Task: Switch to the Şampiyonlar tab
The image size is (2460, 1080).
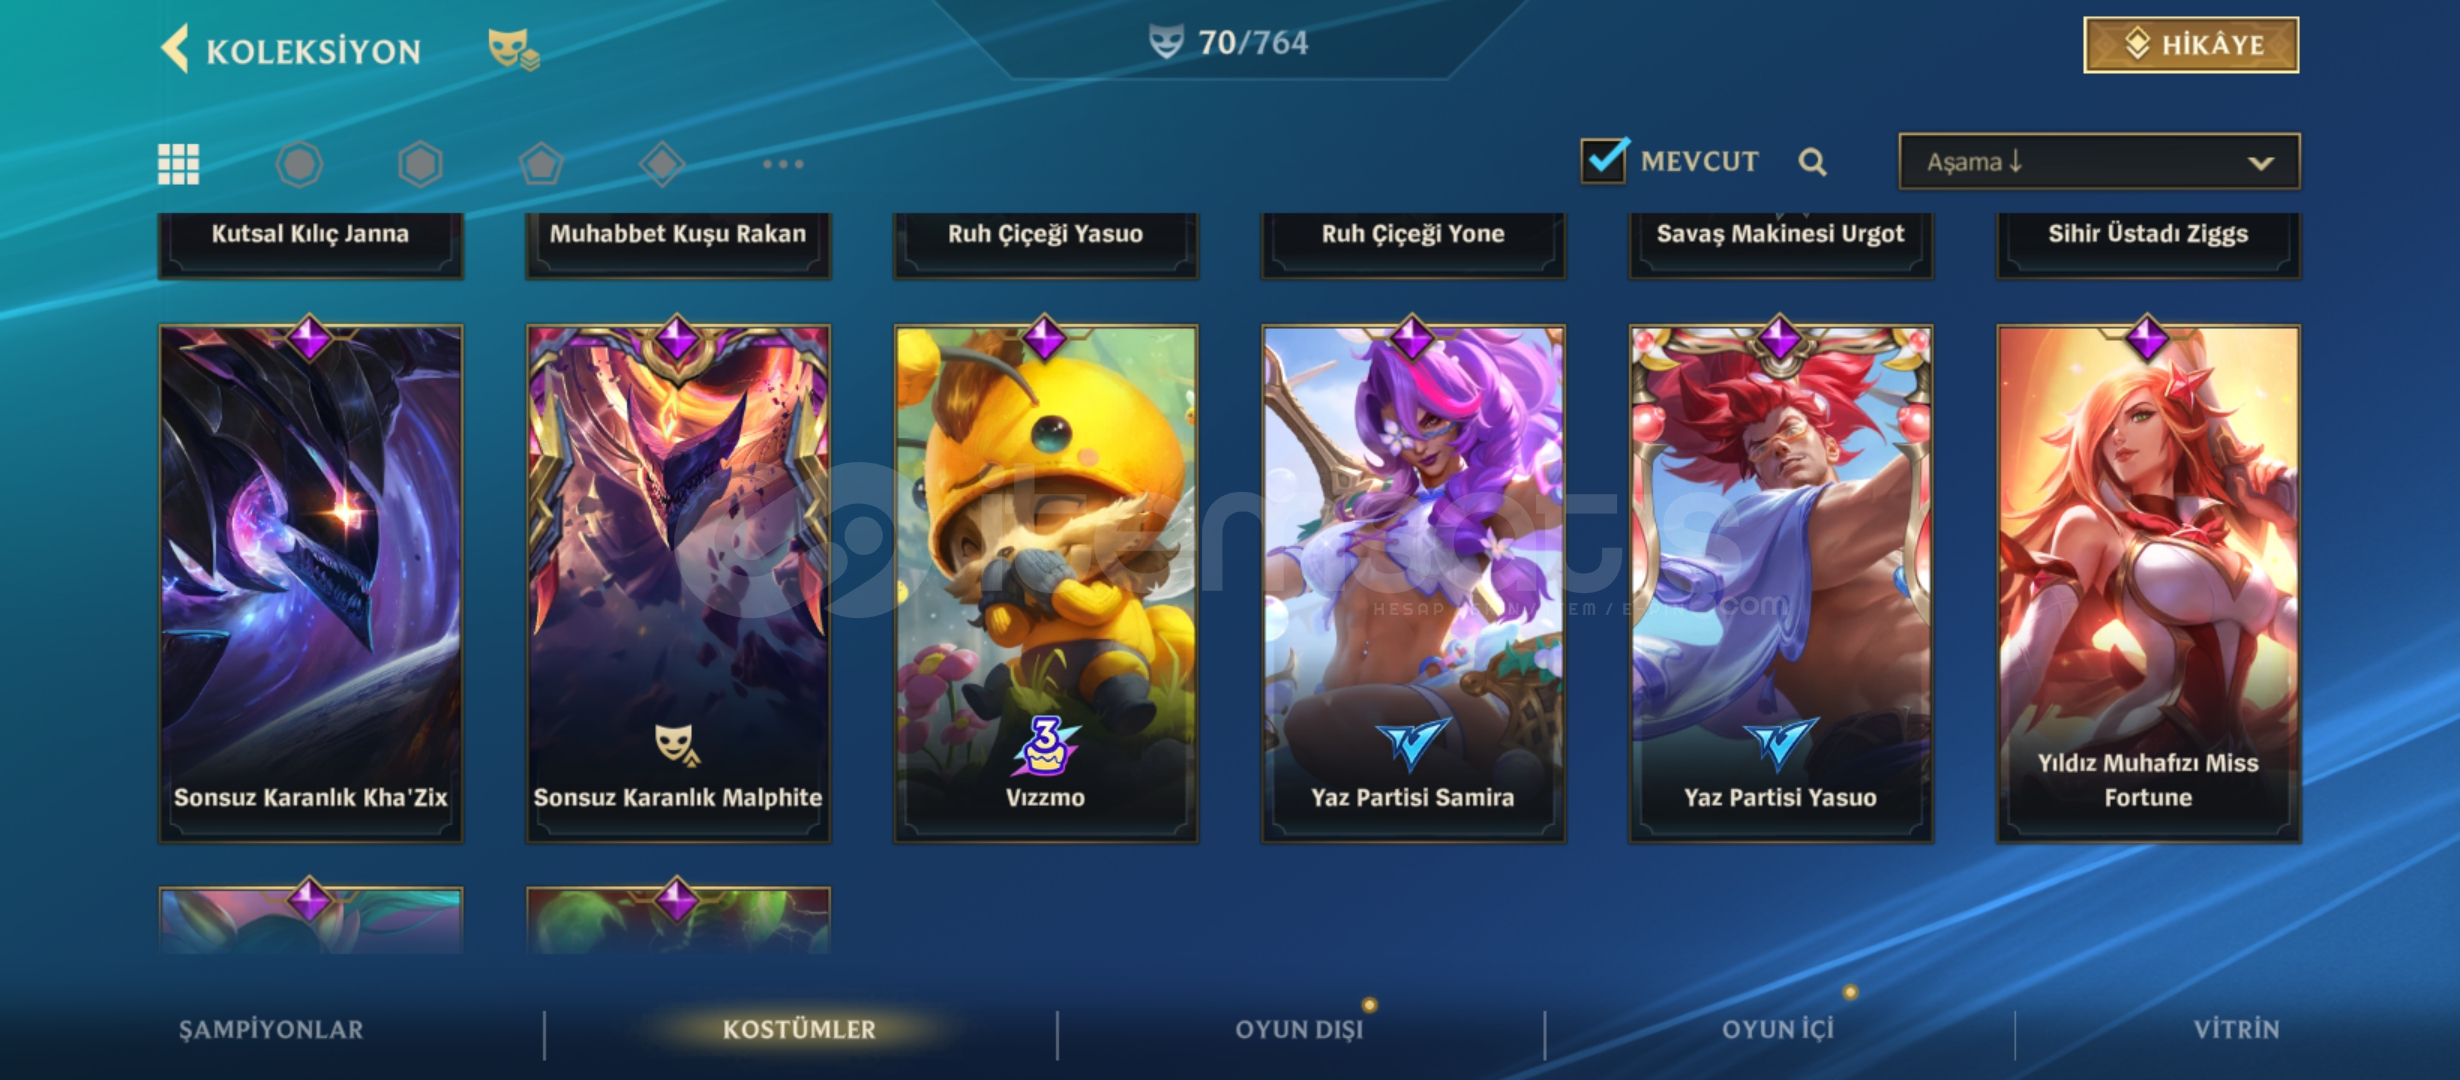Action: [x=271, y=1030]
